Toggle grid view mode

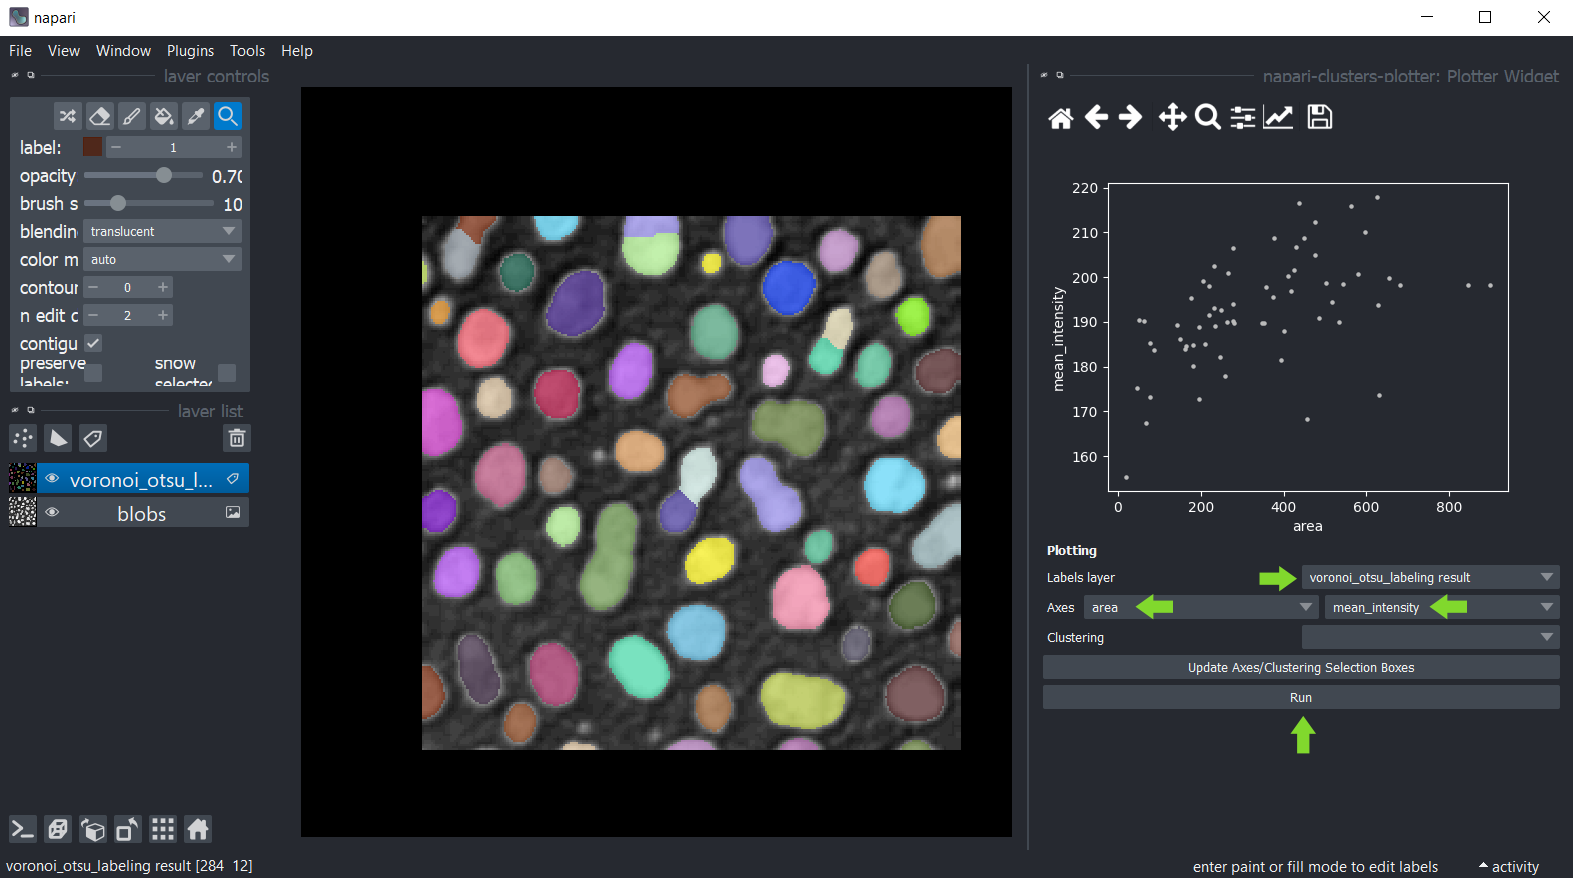[x=163, y=829]
